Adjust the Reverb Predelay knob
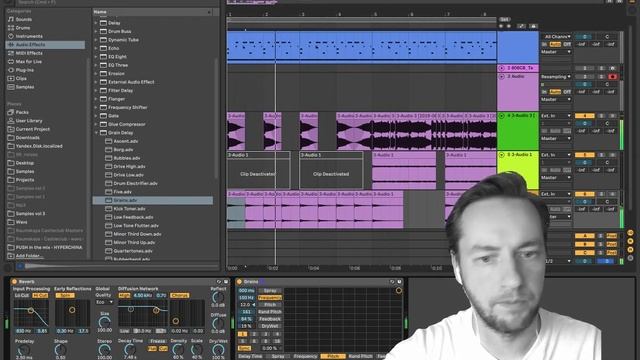640x360 pixels. click(24, 350)
